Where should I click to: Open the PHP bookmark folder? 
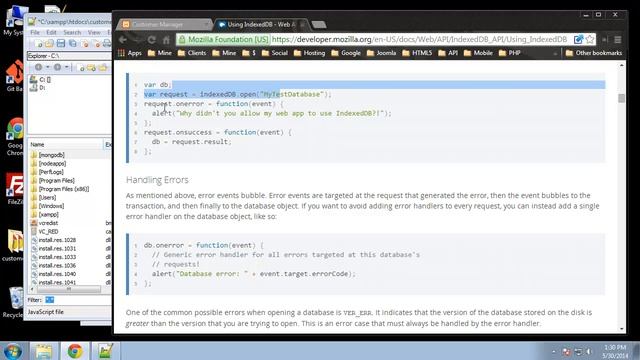509,53
